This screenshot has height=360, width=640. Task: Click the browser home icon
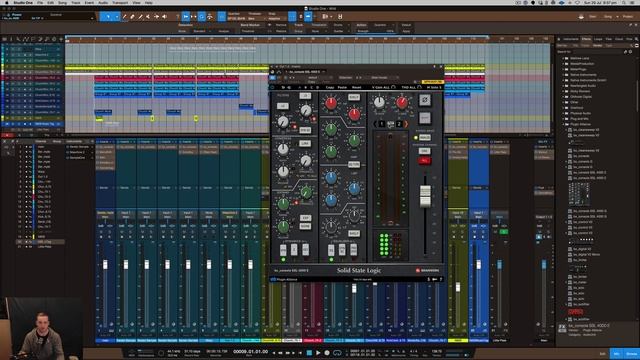coord(559,39)
